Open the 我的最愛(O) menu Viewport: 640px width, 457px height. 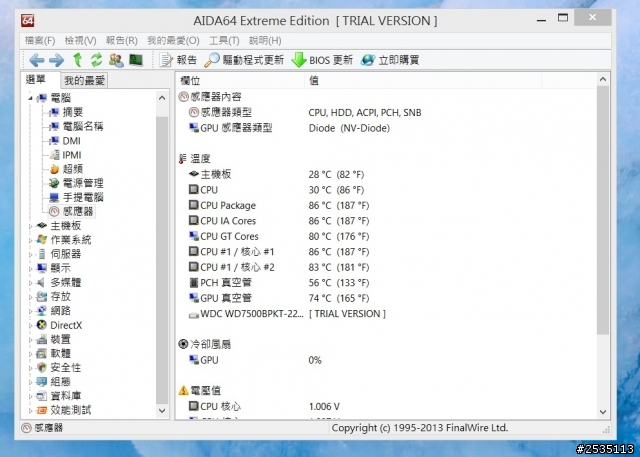(173, 40)
